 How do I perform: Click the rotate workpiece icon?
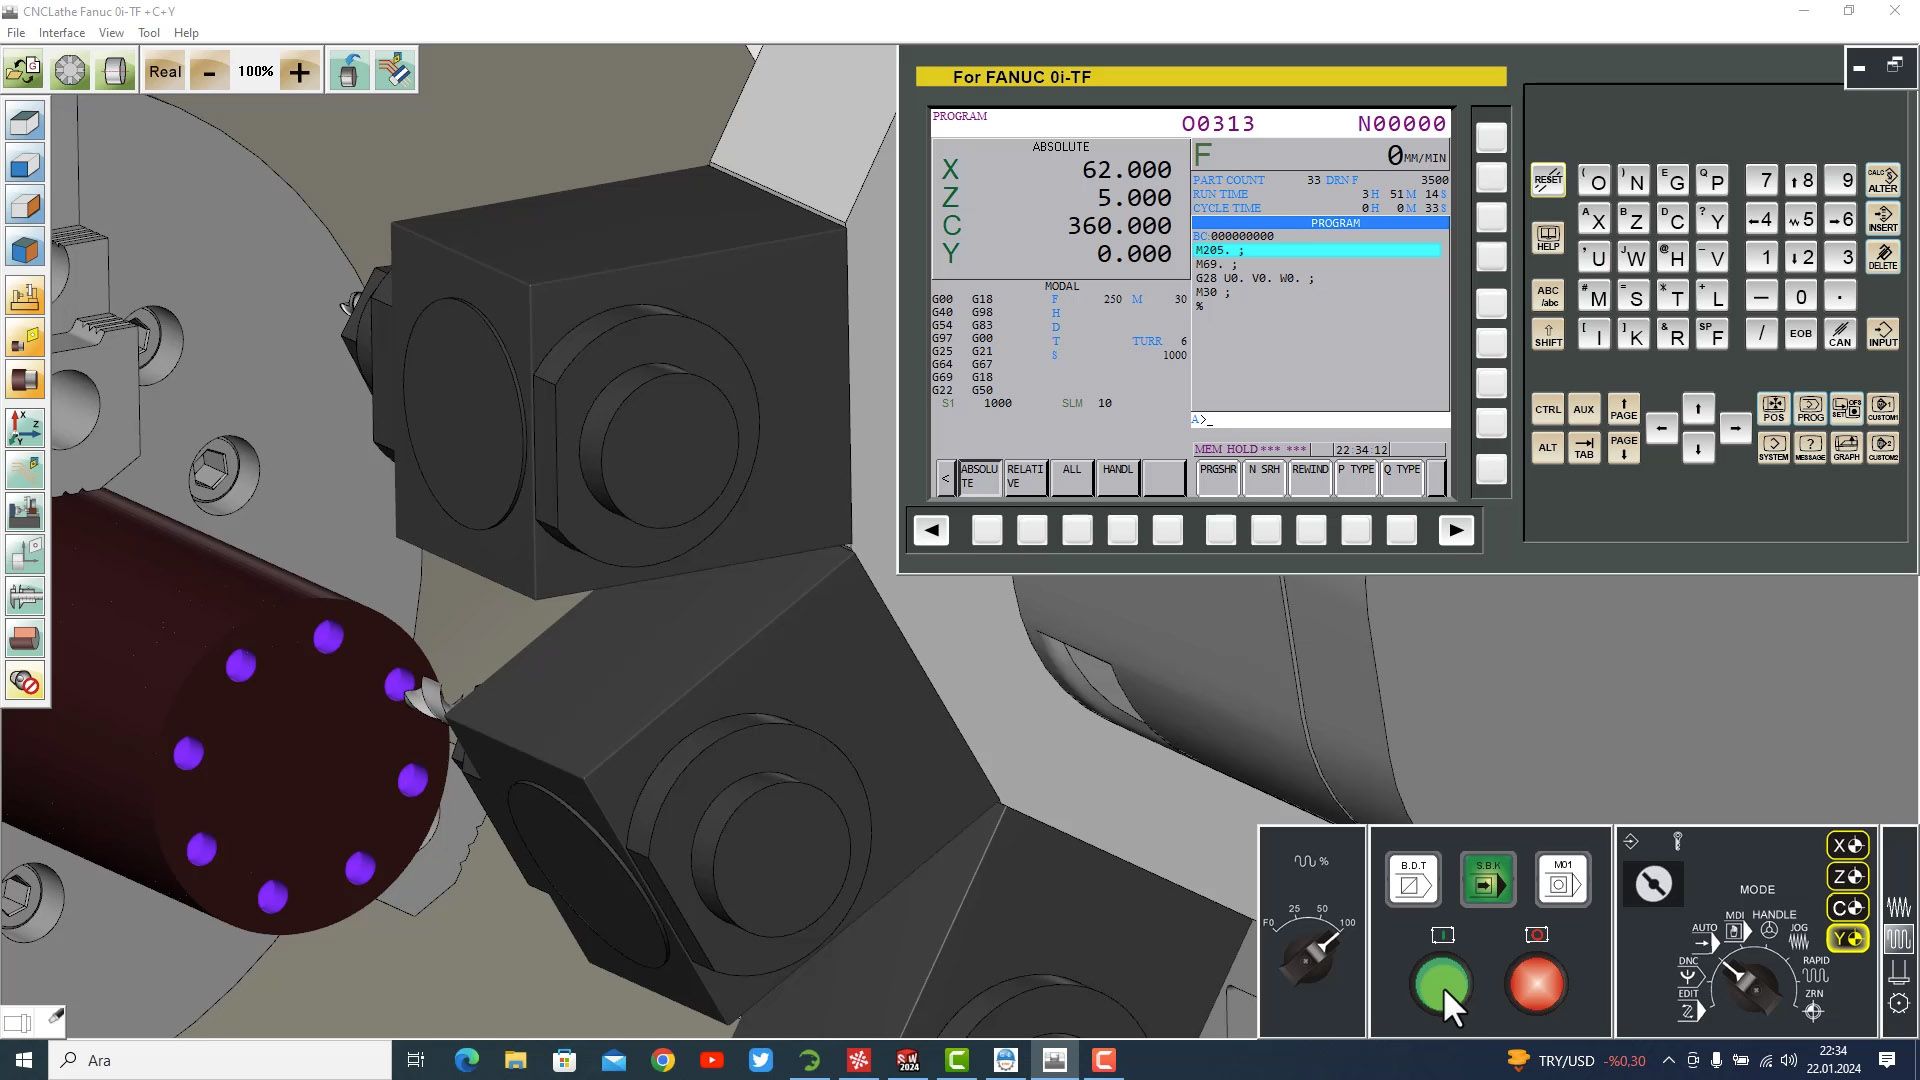click(349, 71)
